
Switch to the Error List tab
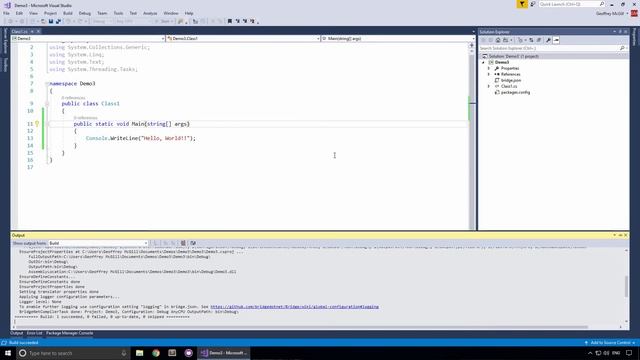coord(34,333)
